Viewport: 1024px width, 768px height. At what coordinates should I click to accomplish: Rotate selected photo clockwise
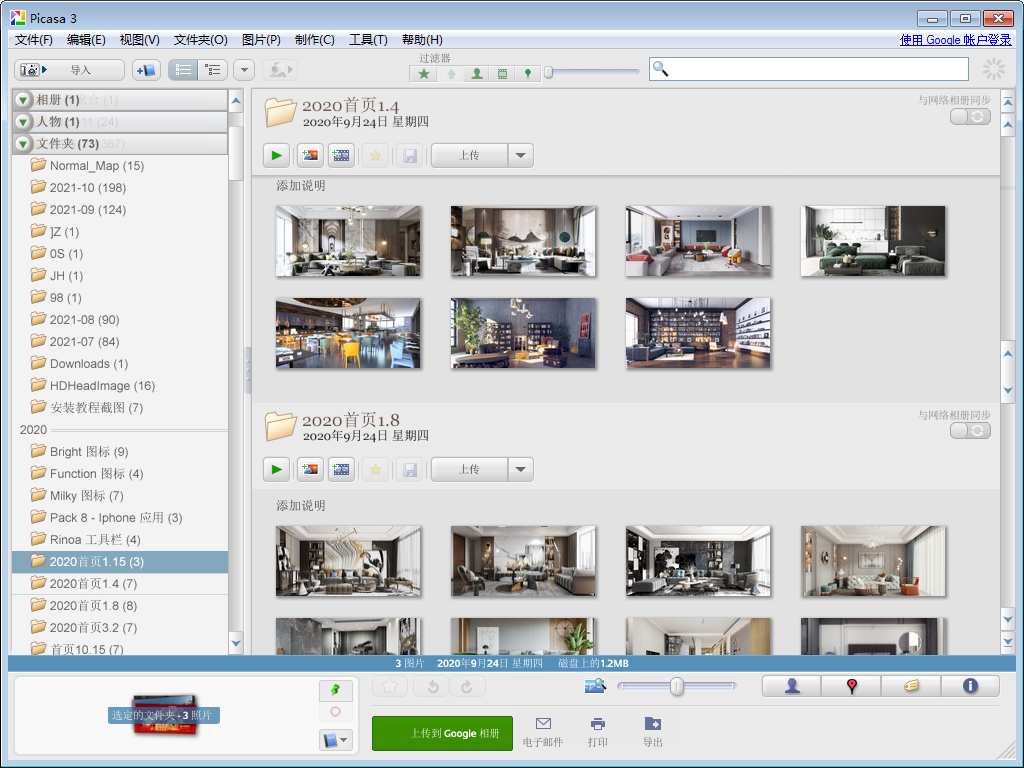pyautogui.click(x=466, y=686)
